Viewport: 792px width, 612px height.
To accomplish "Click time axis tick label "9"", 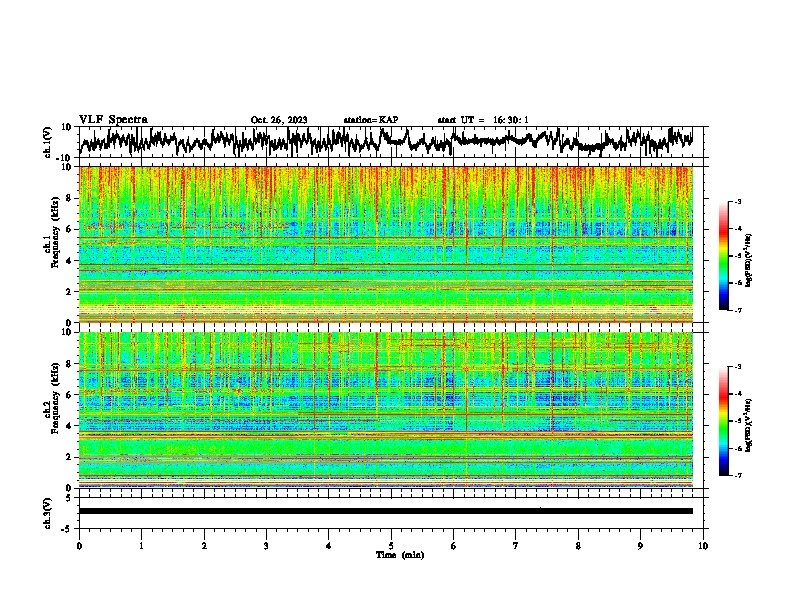I will coord(640,546).
